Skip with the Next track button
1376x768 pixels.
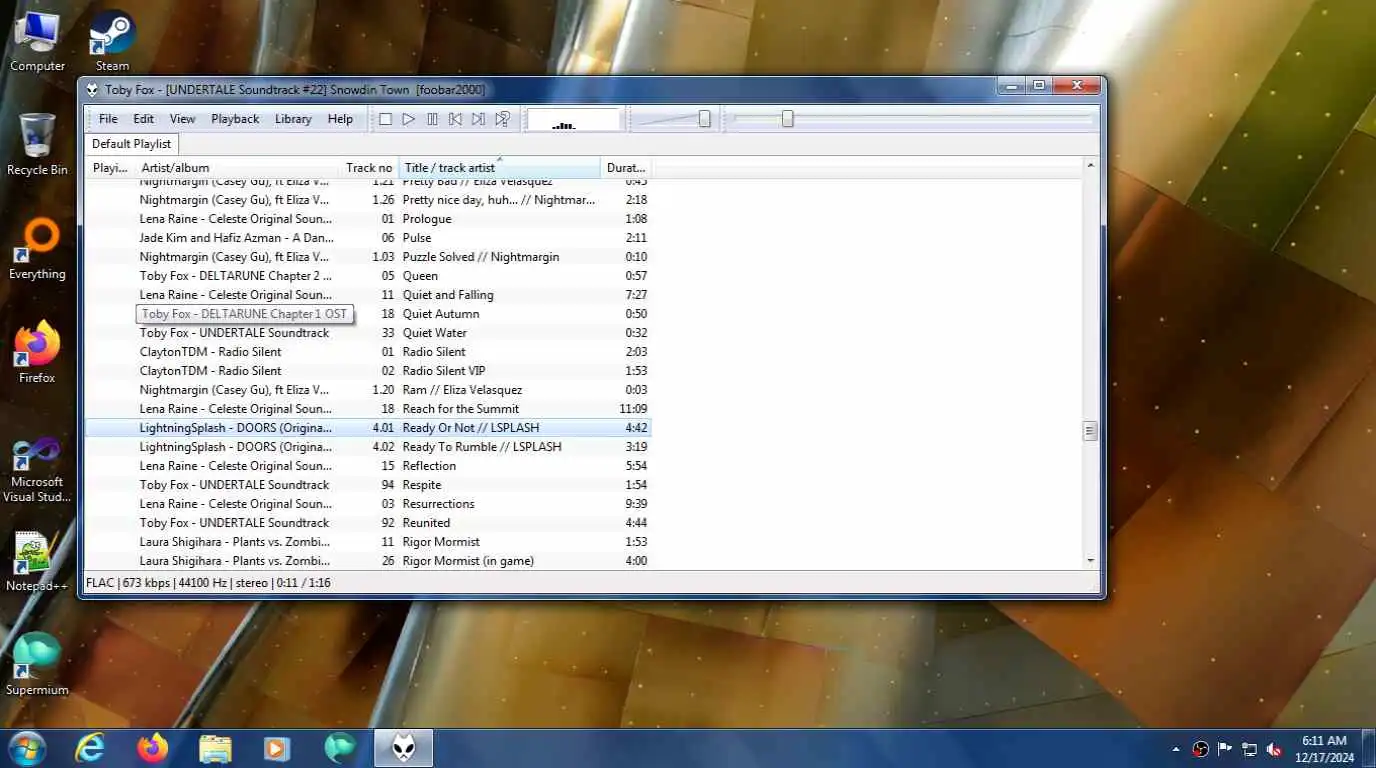(478, 119)
